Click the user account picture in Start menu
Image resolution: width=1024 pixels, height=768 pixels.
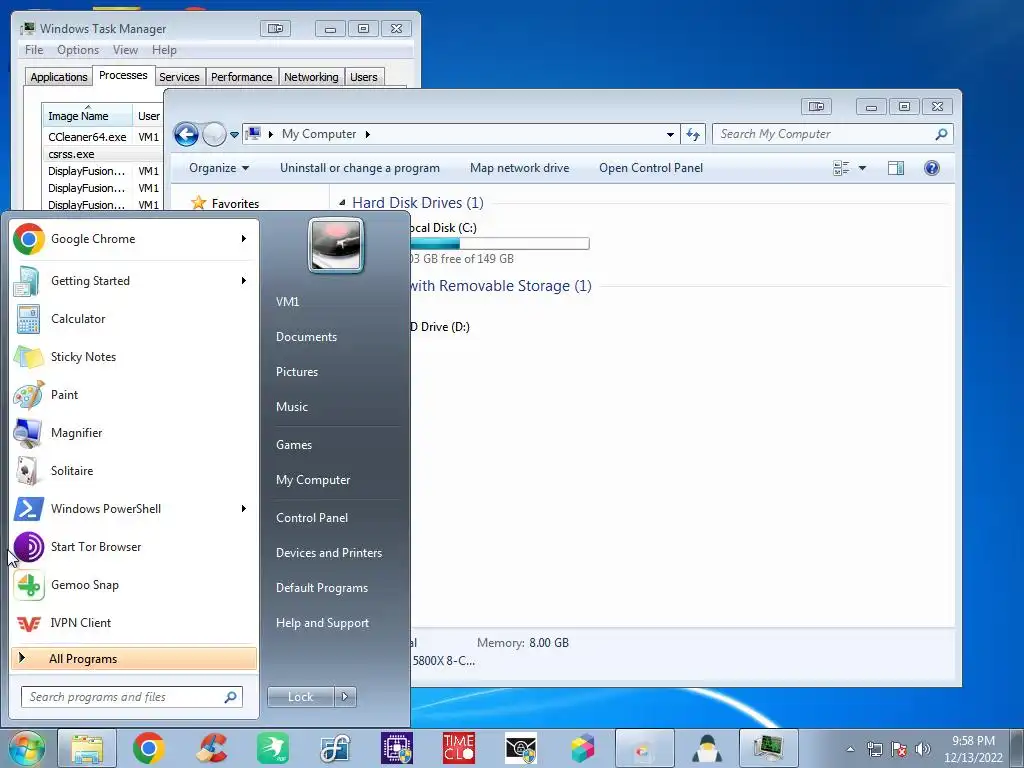pos(336,245)
